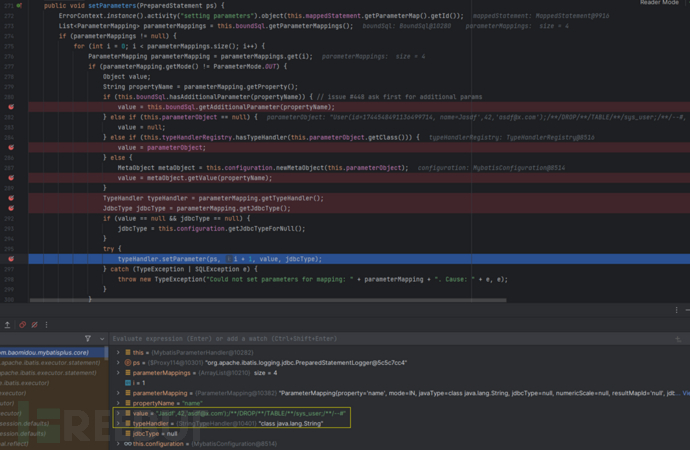Select the com.baomidou.mybatisplus.core stack frame
This screenshot has height=450, width=690.
tap(50, 353)
